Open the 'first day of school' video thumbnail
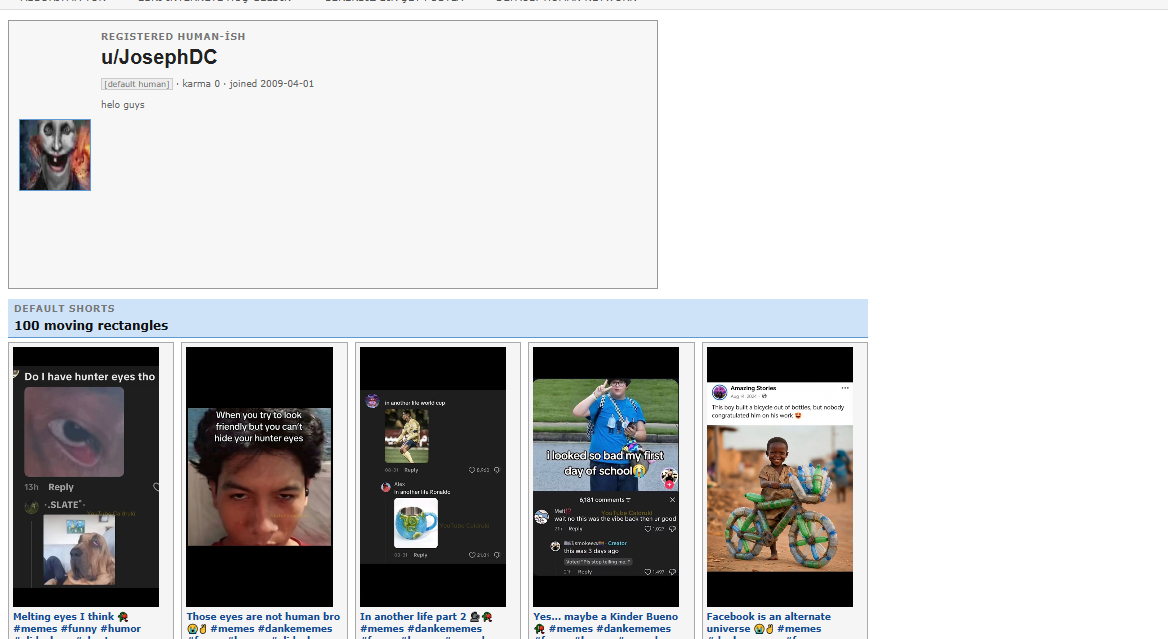Viewport: 1168px width, 639px height. click(606, 477)
